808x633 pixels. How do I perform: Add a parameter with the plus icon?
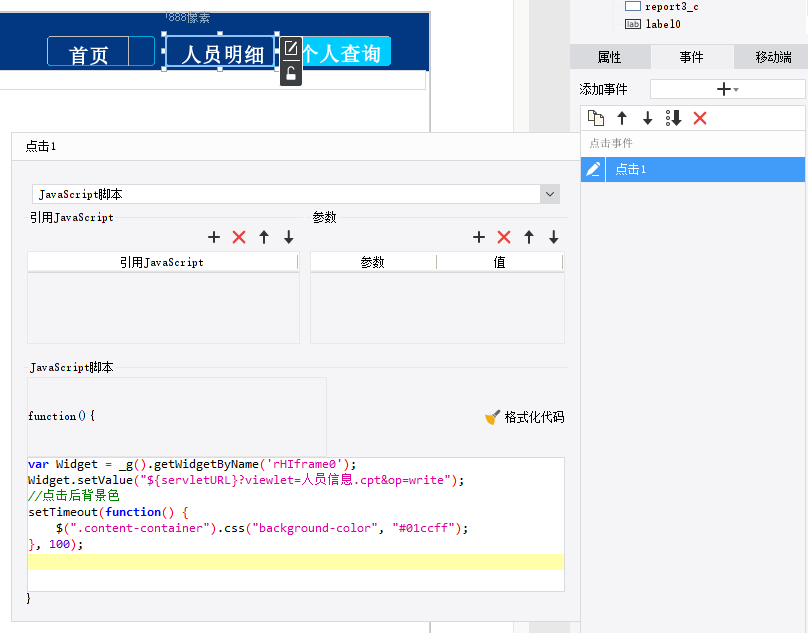click(x=479, y=237)
